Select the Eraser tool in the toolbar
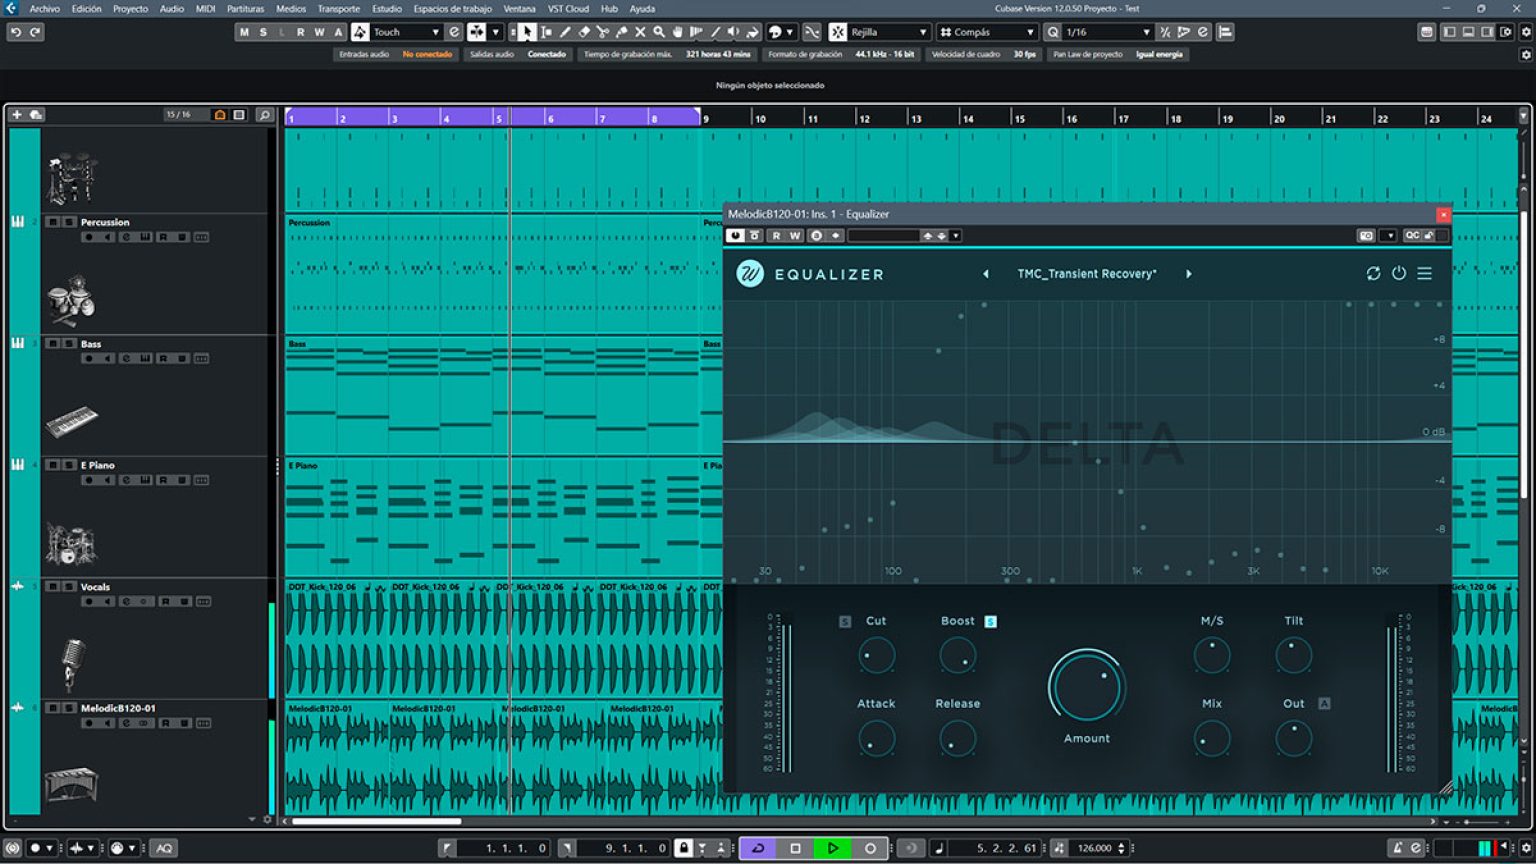1536x864 pixels. coord(585,31)
